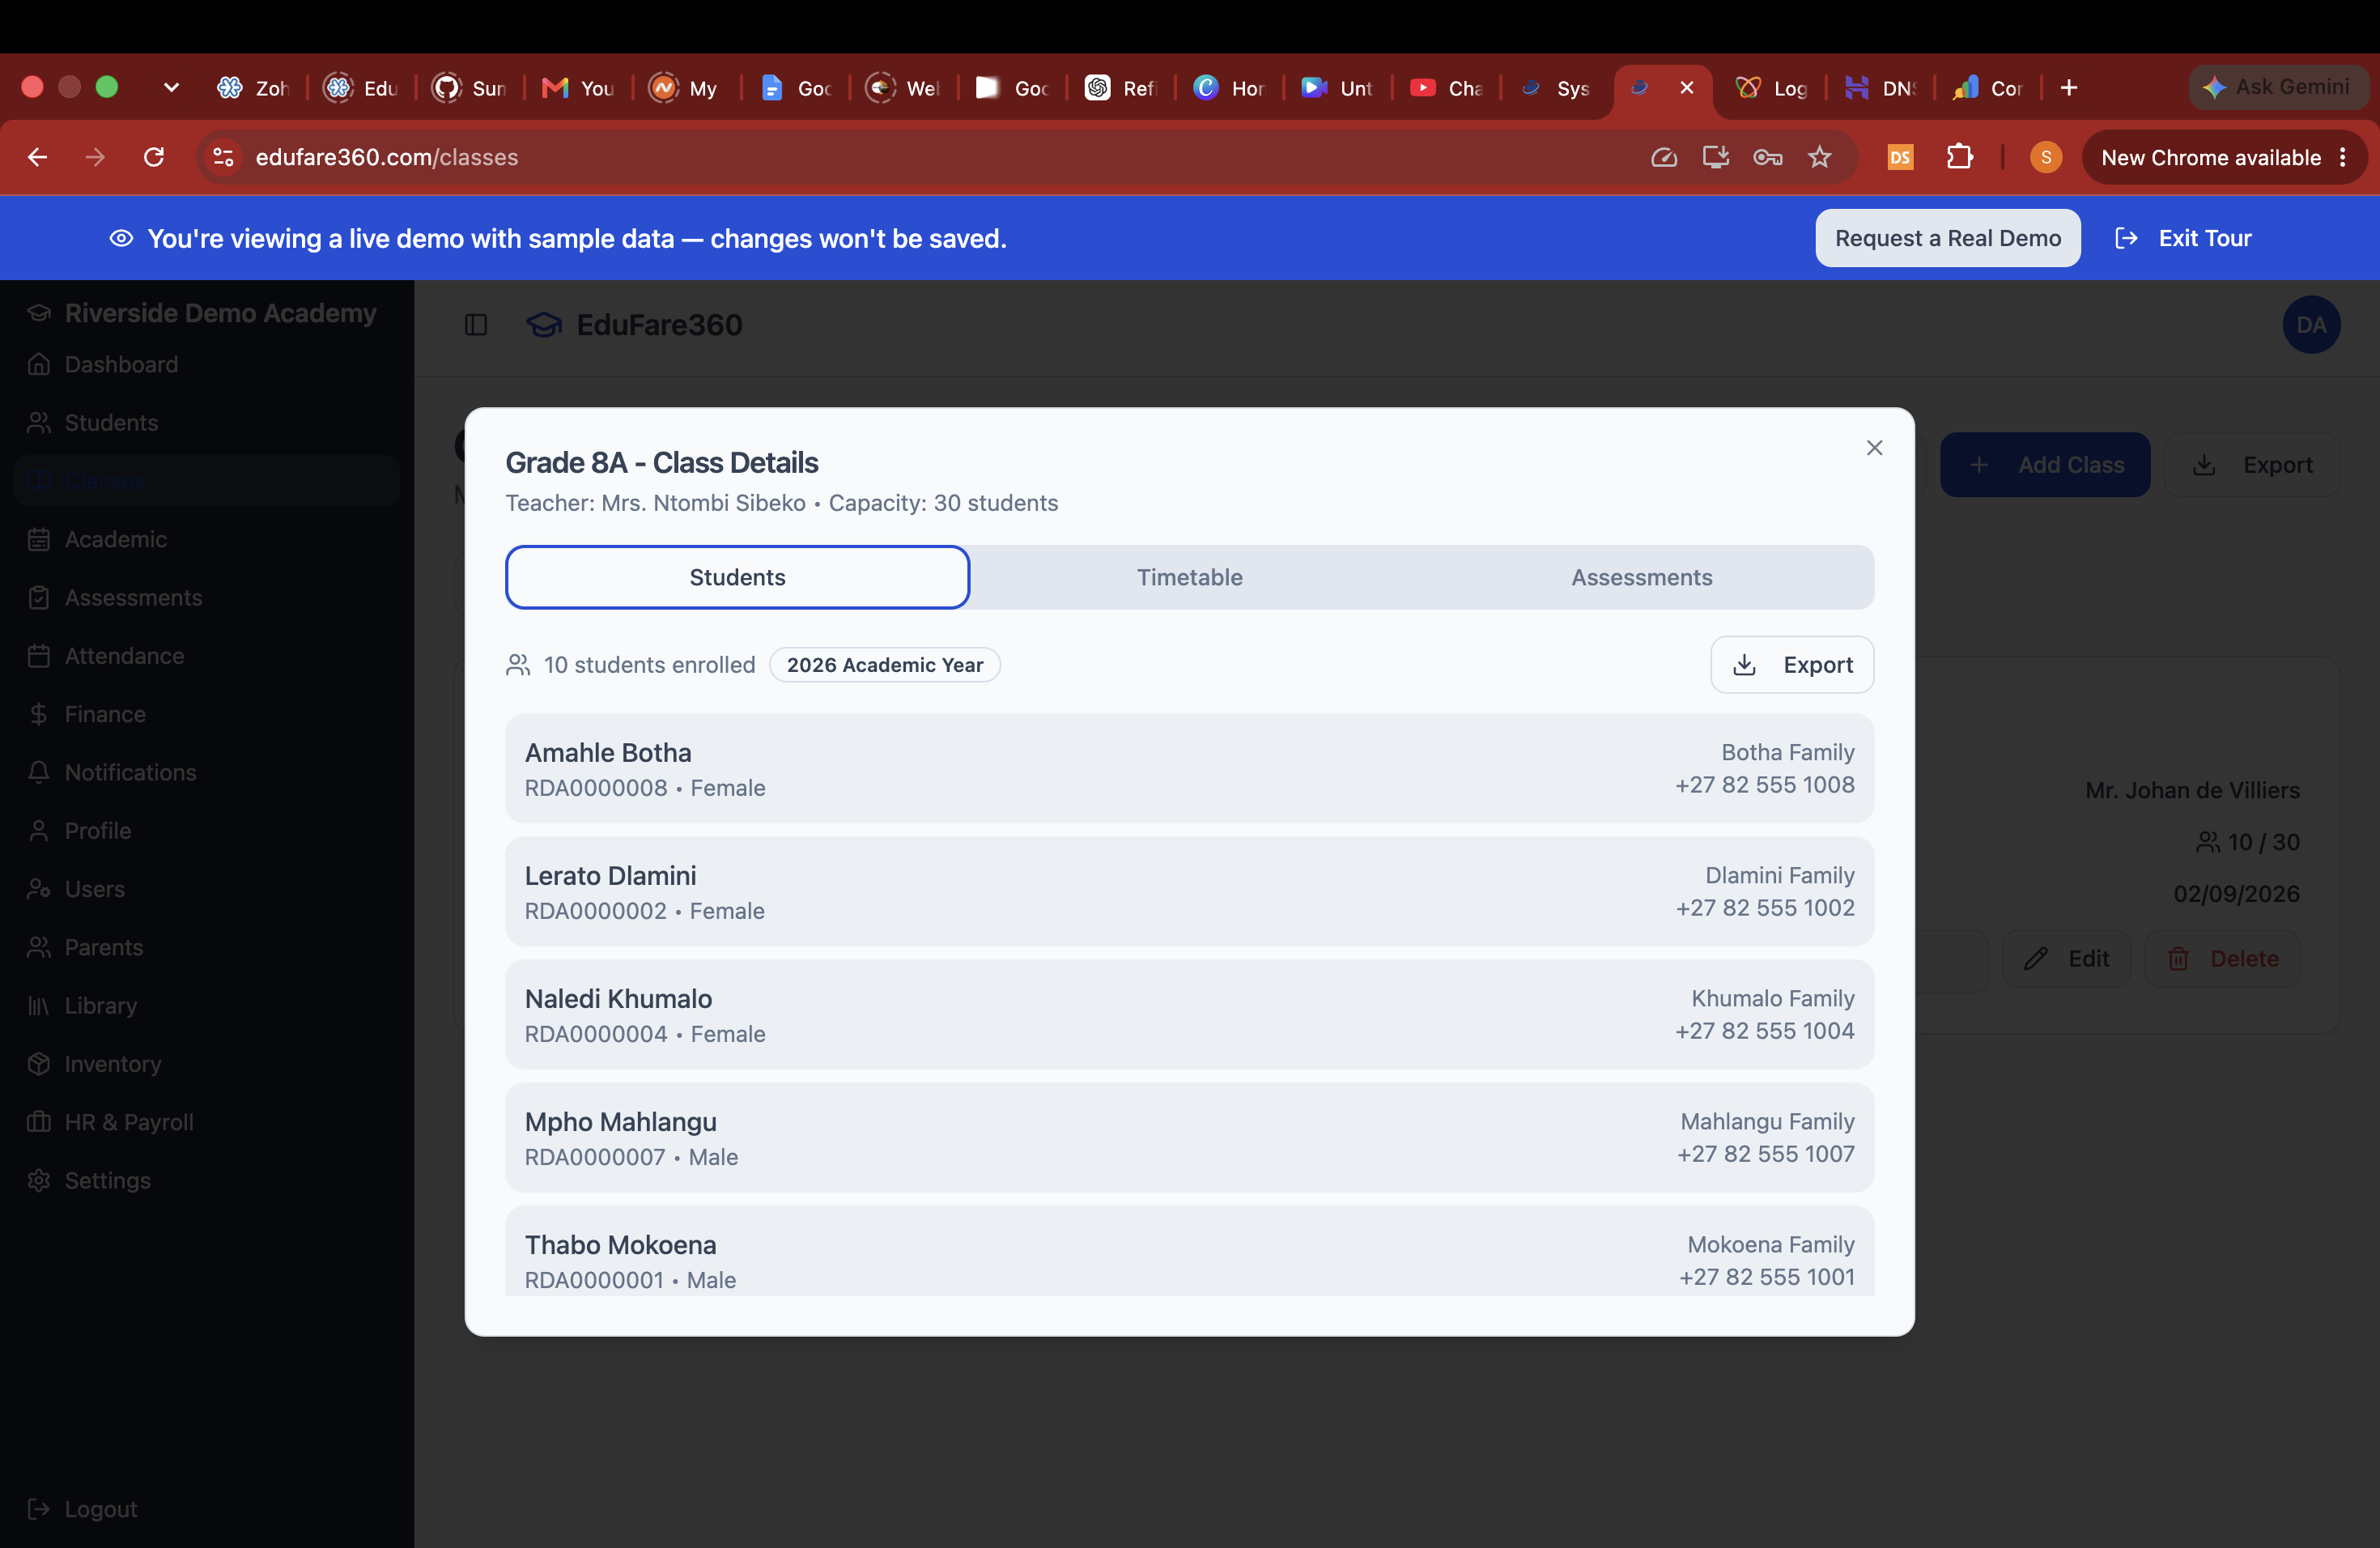2380x1548 pixels.
Task: Open the Chrome three-dot menu
Action: (x=2343, y=157)
